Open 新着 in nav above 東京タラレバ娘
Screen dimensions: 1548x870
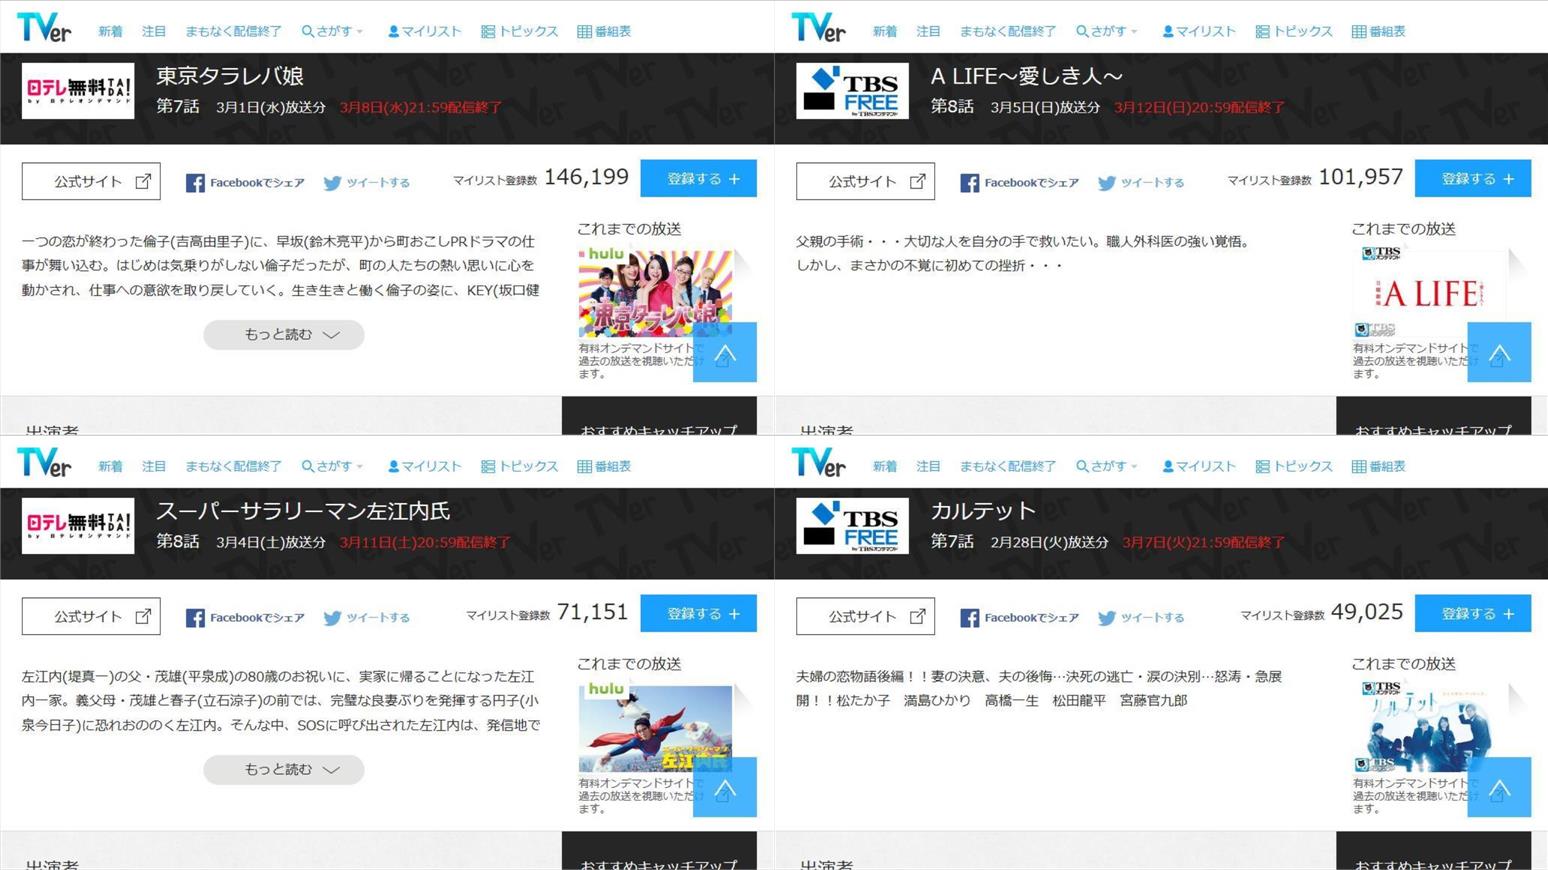point(110,31)
